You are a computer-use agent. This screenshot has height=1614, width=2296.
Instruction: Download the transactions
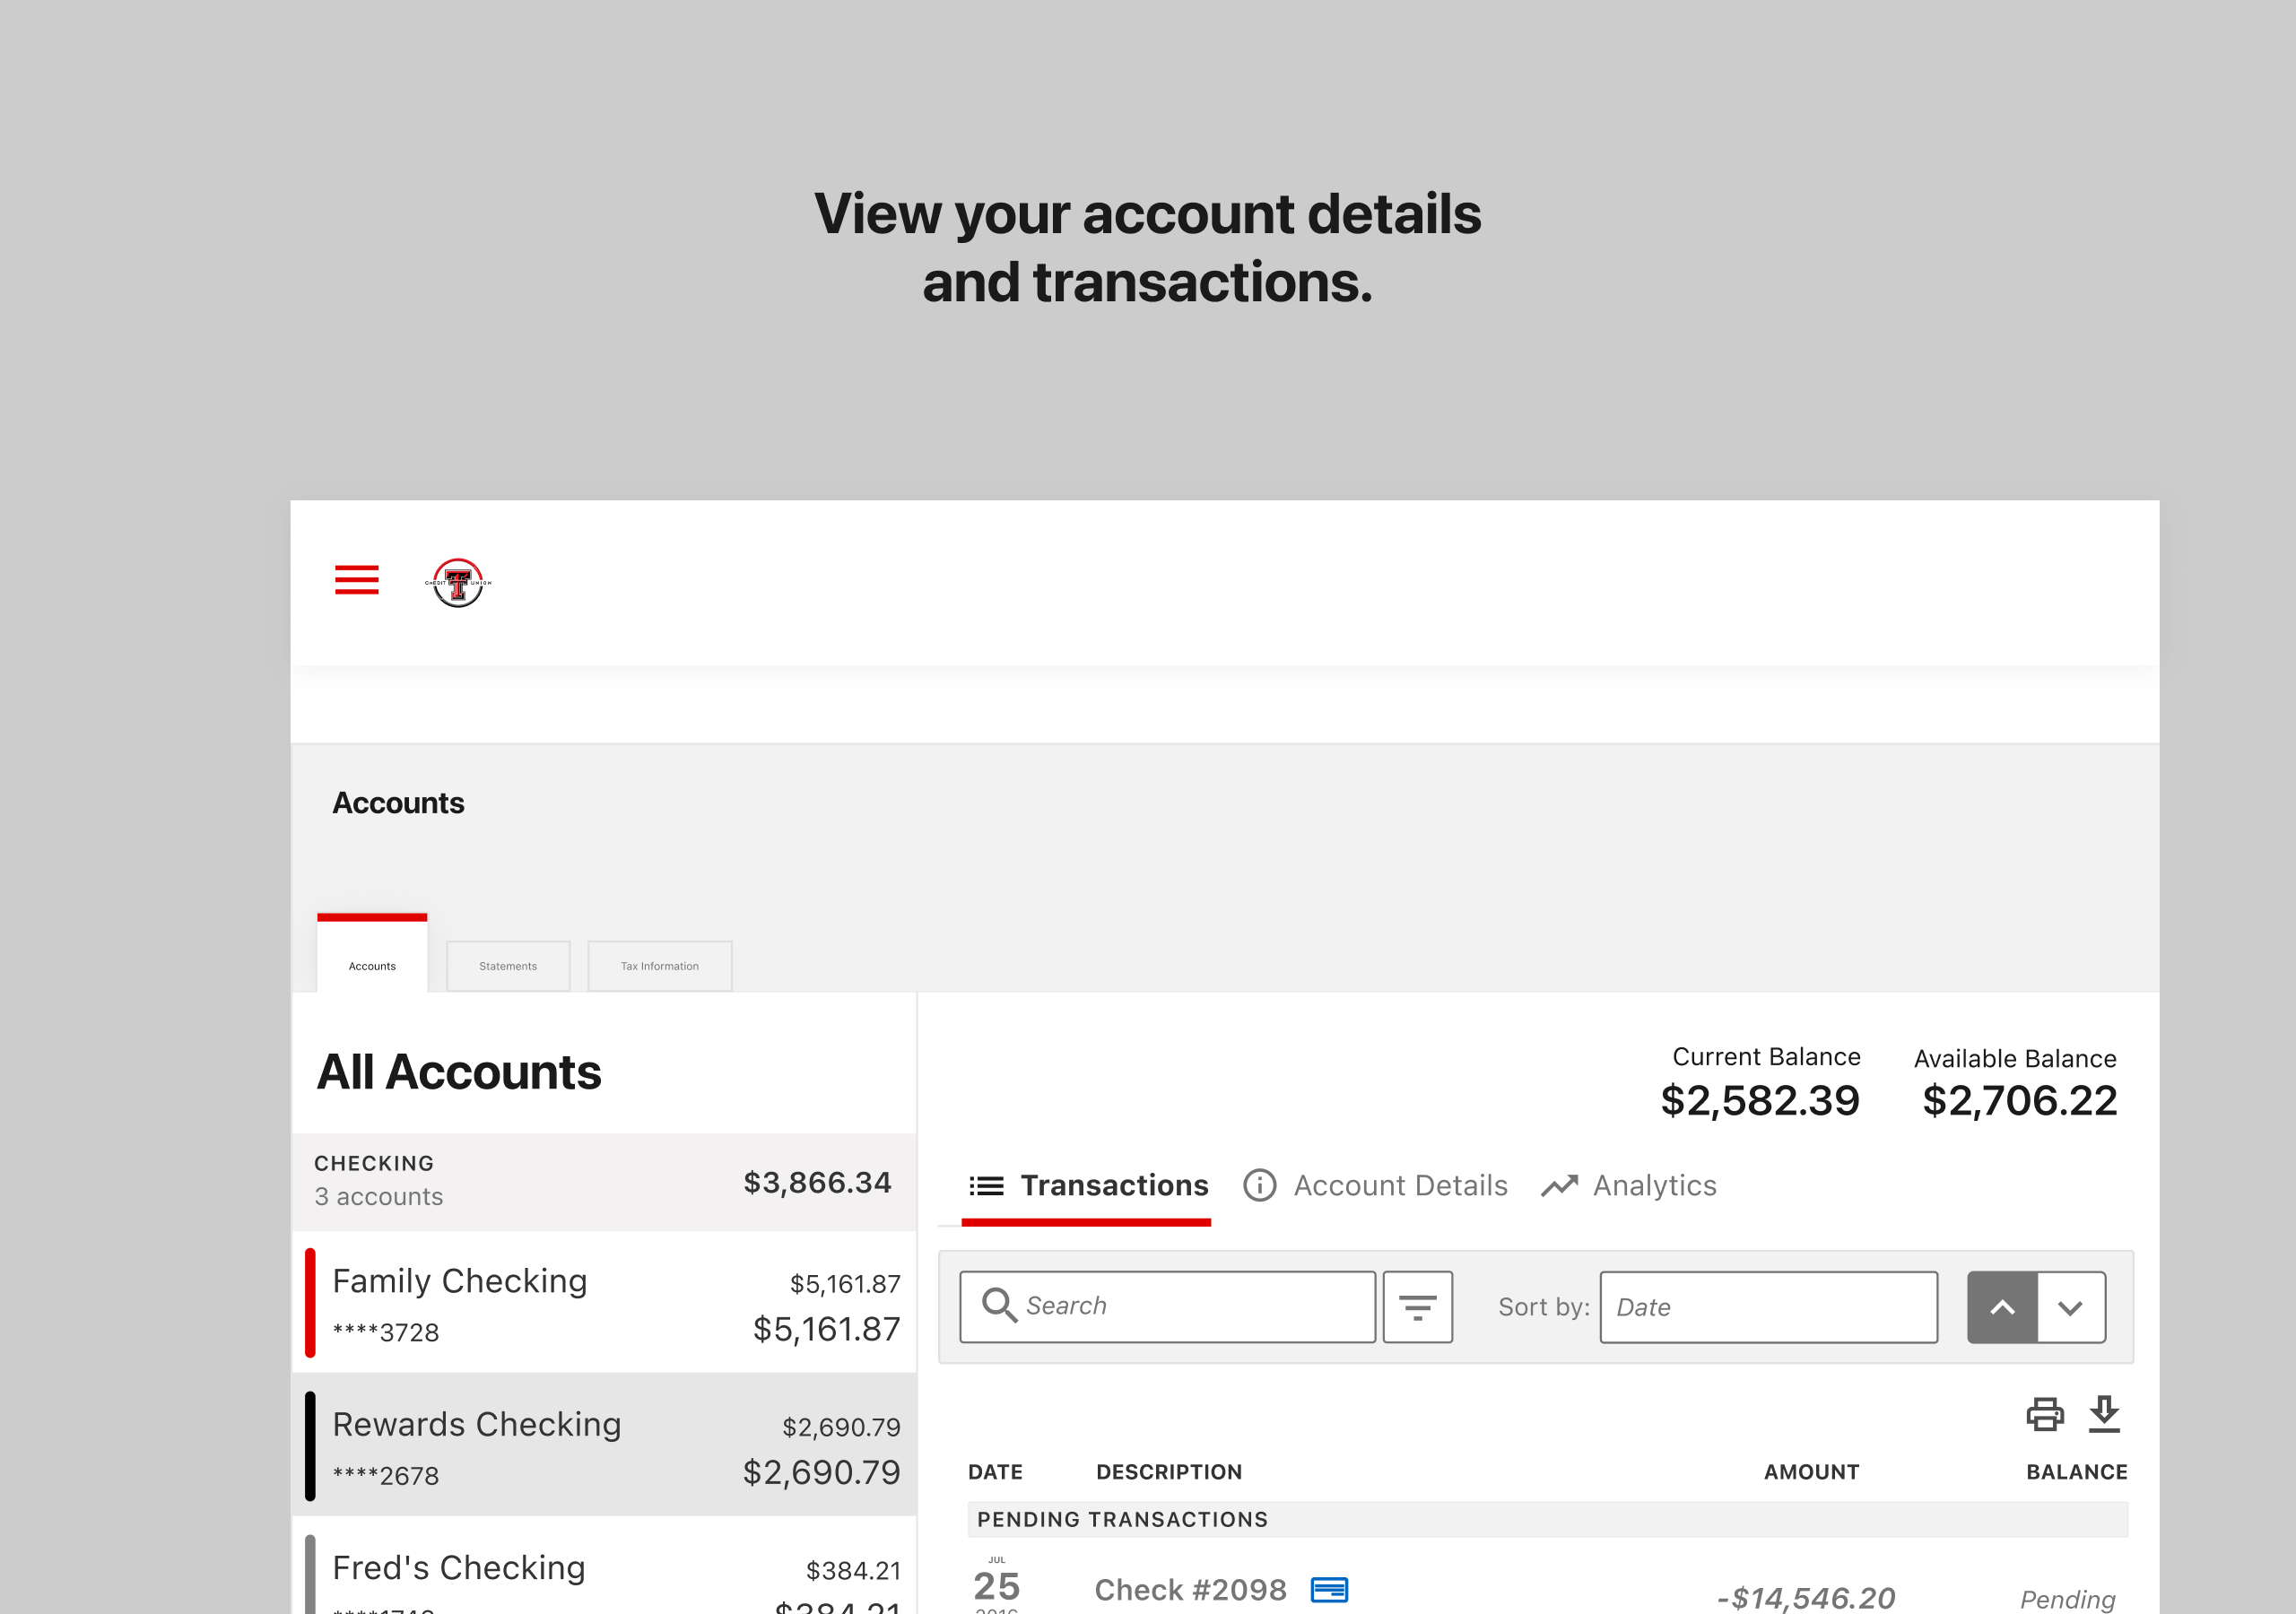click(x=2105, y=1415)
